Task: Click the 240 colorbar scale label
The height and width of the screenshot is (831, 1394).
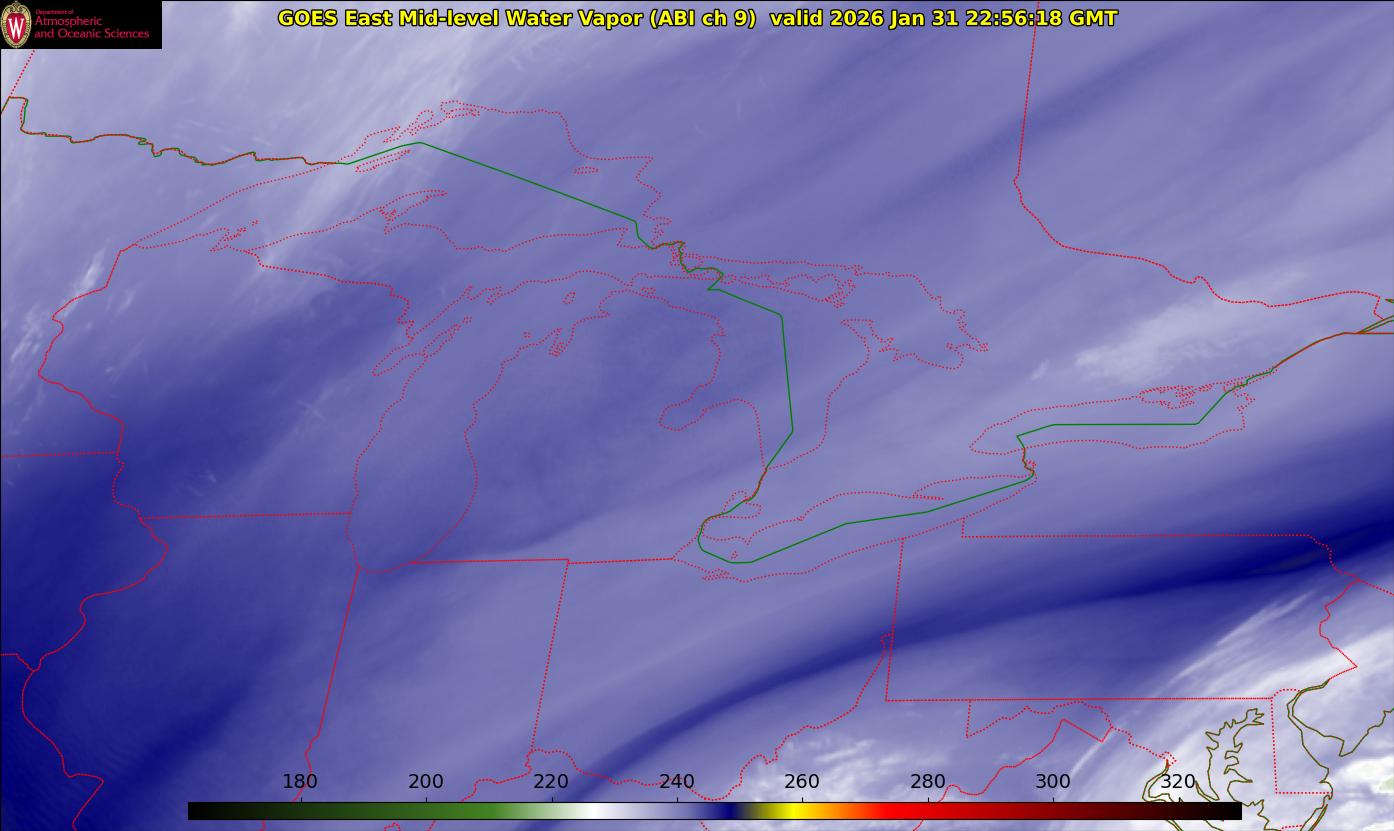Action: (x=677, y=782)
